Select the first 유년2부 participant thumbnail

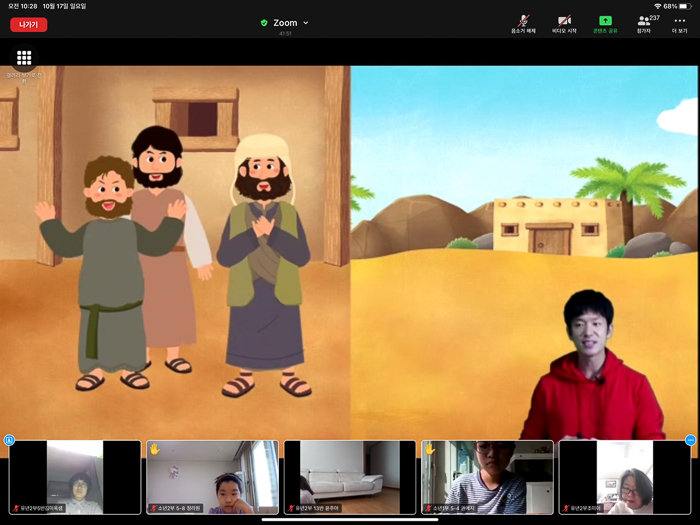pos(75,477)
